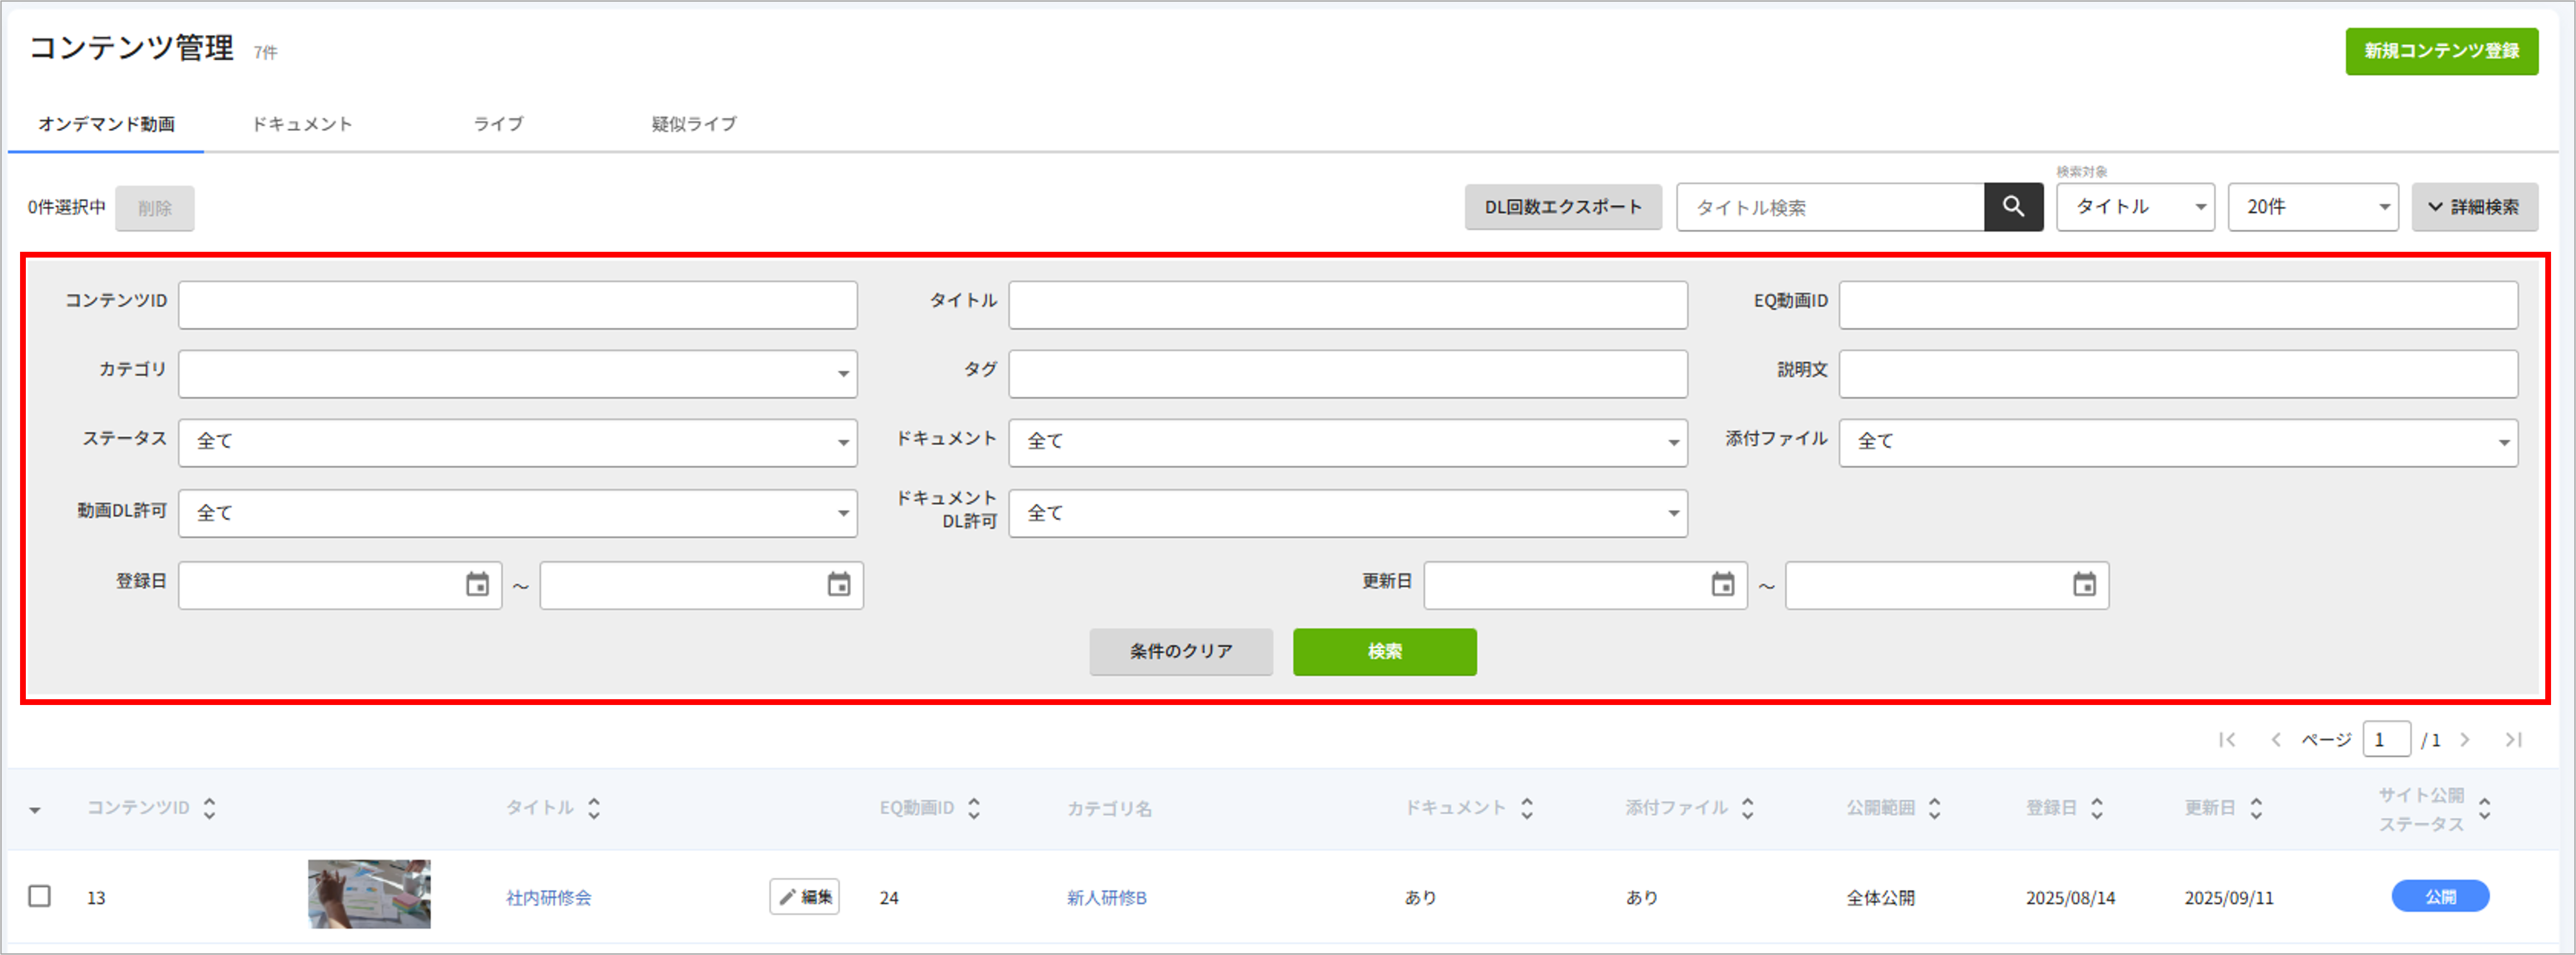Click the 全体公開 cell text
This screenshot has width=2576, height=955.
point(1880,898)
